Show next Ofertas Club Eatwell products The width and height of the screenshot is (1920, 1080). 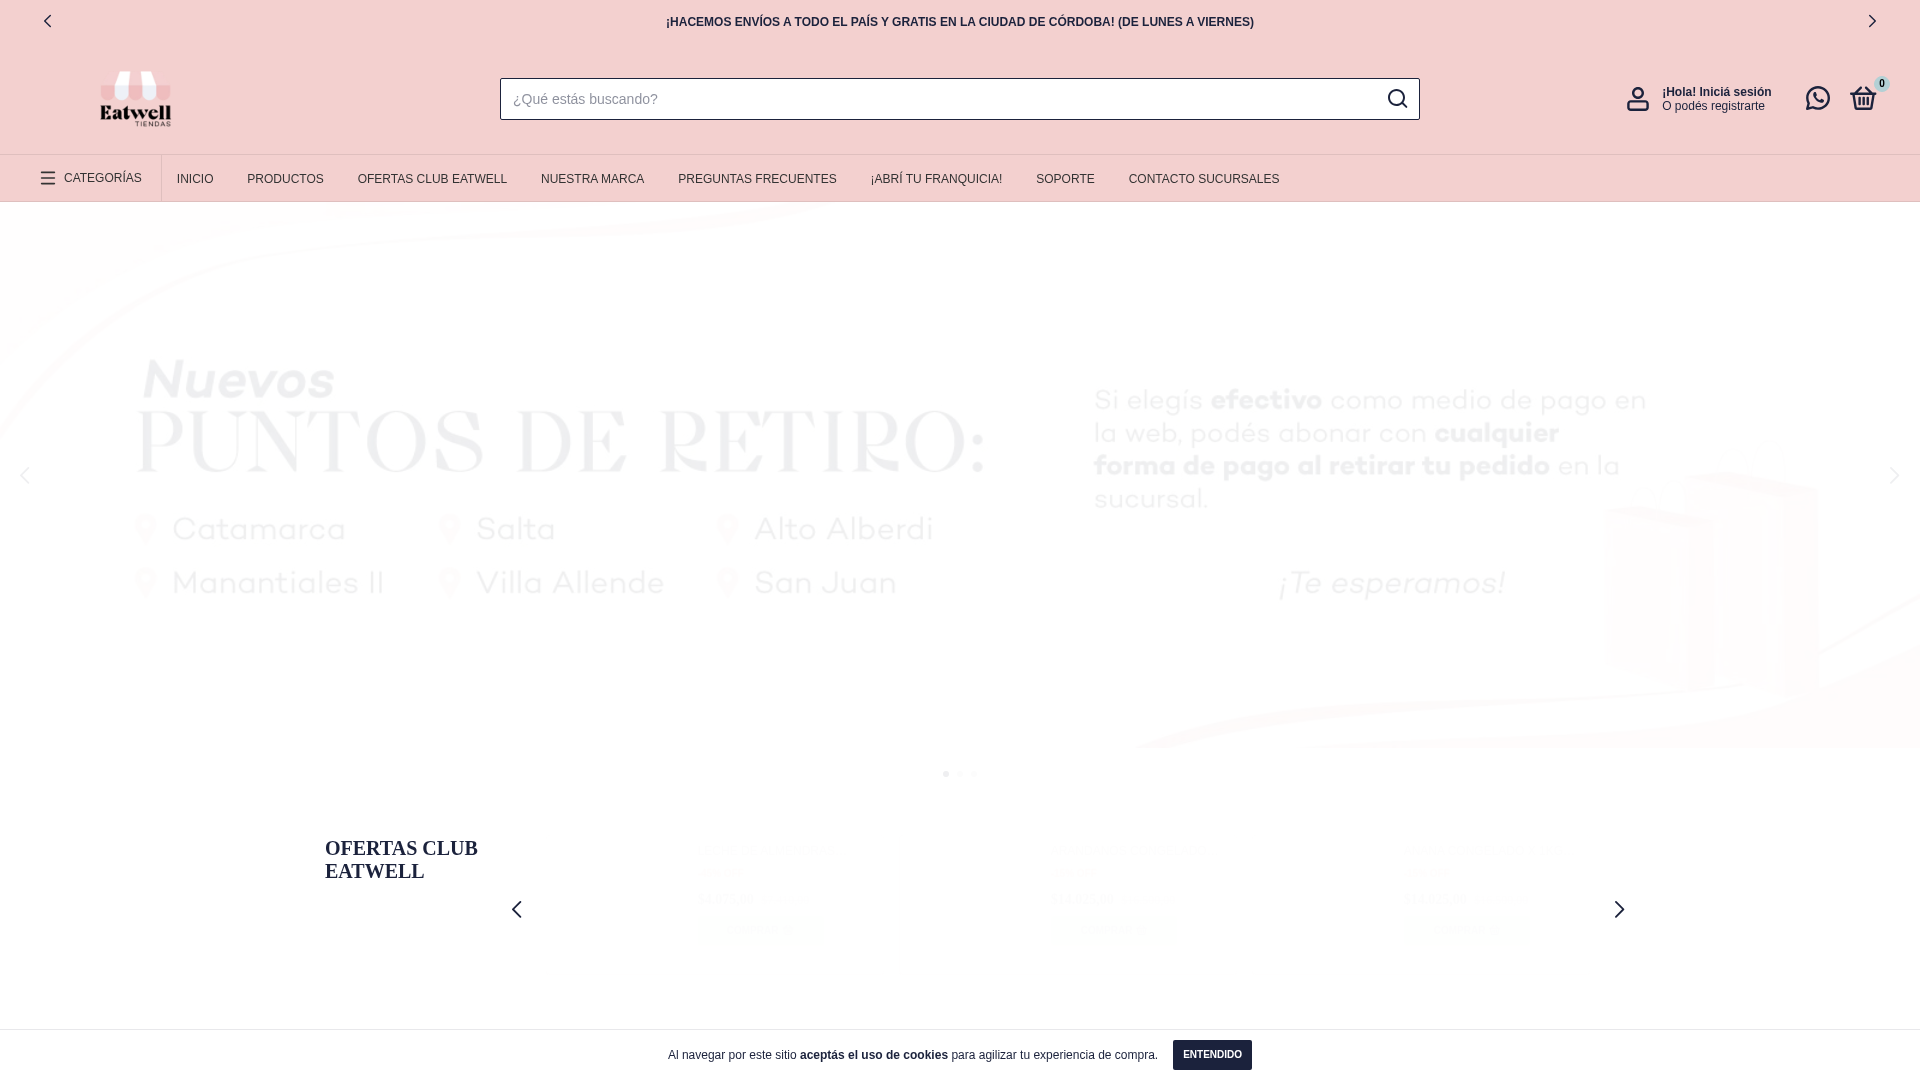1619,909
